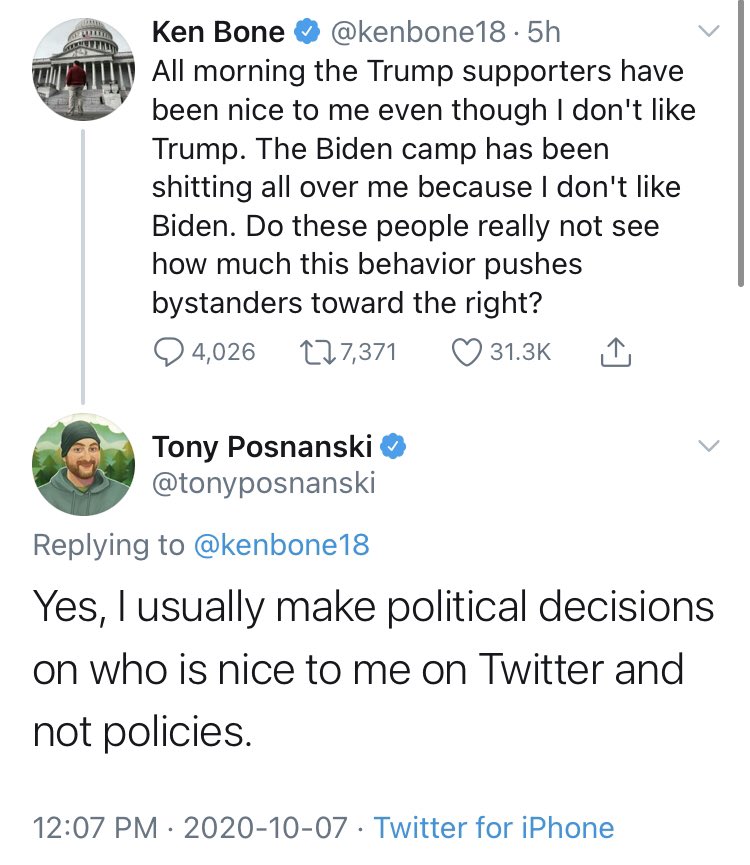Click Tony Posnanski's verified badge

point(394,446)
